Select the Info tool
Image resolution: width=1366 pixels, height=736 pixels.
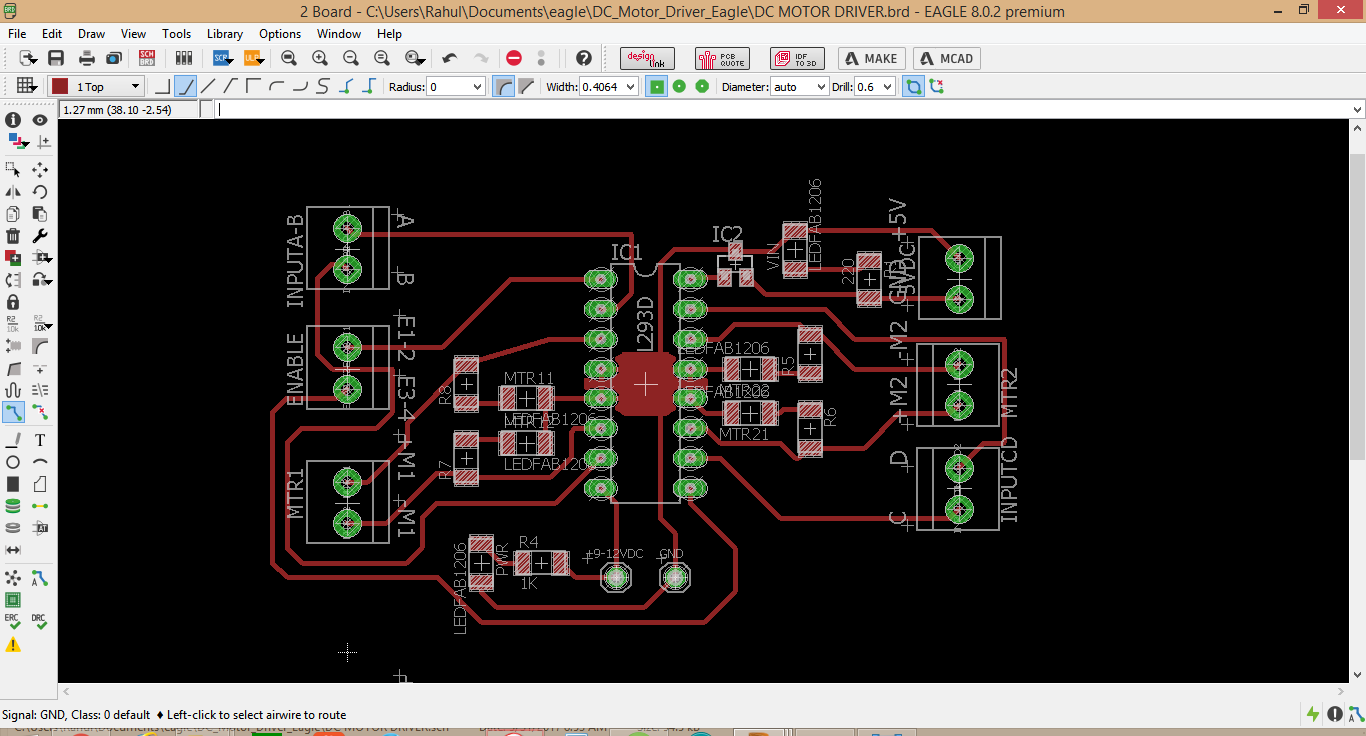[13, 120]
